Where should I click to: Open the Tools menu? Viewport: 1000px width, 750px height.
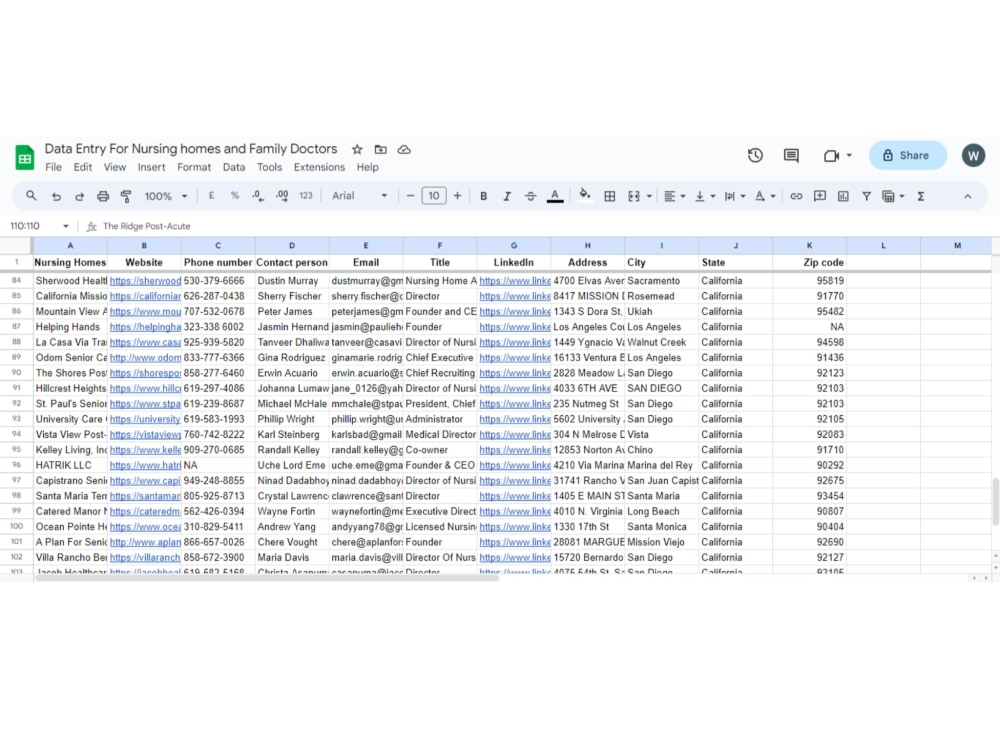pos(269,167)
